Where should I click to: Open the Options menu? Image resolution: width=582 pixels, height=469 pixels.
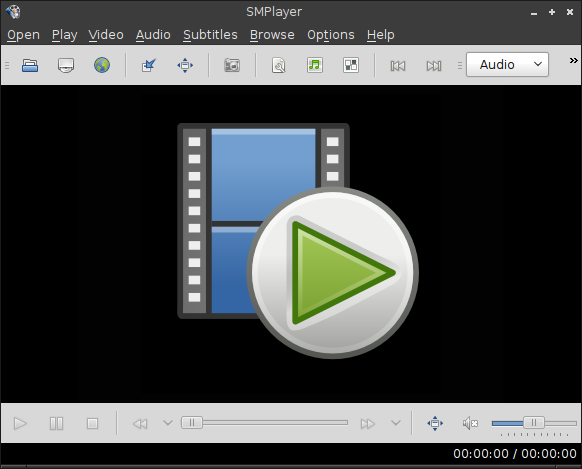click(331, 35)
